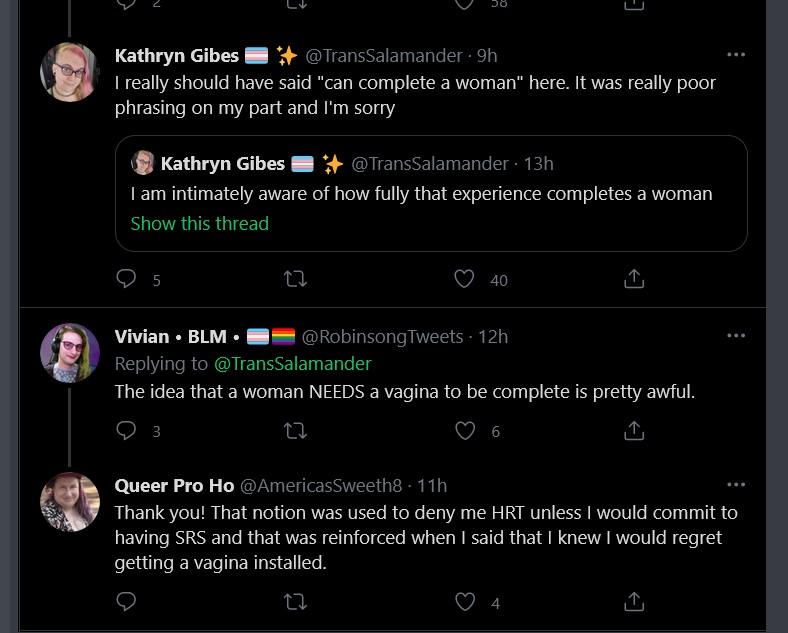788x633 pixels.
Task: Click the 'Show this thread' link
Action: pyautogui.click(x=200, y=224)
